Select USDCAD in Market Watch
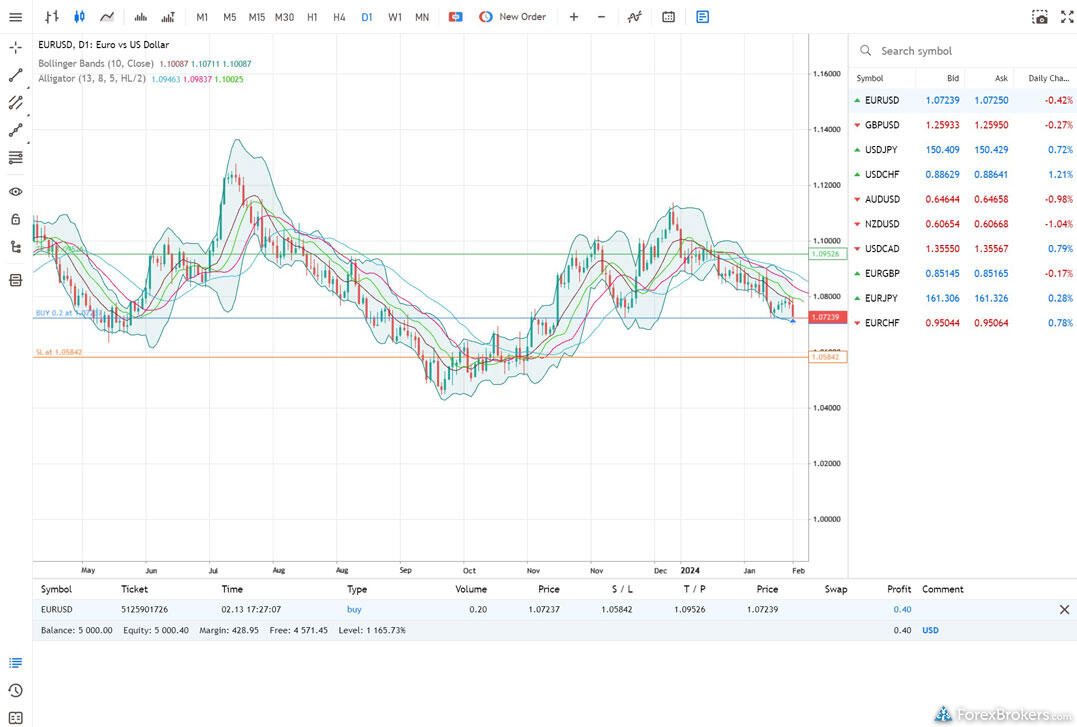This screenshot has width=1077, height=727. [963, 249]
